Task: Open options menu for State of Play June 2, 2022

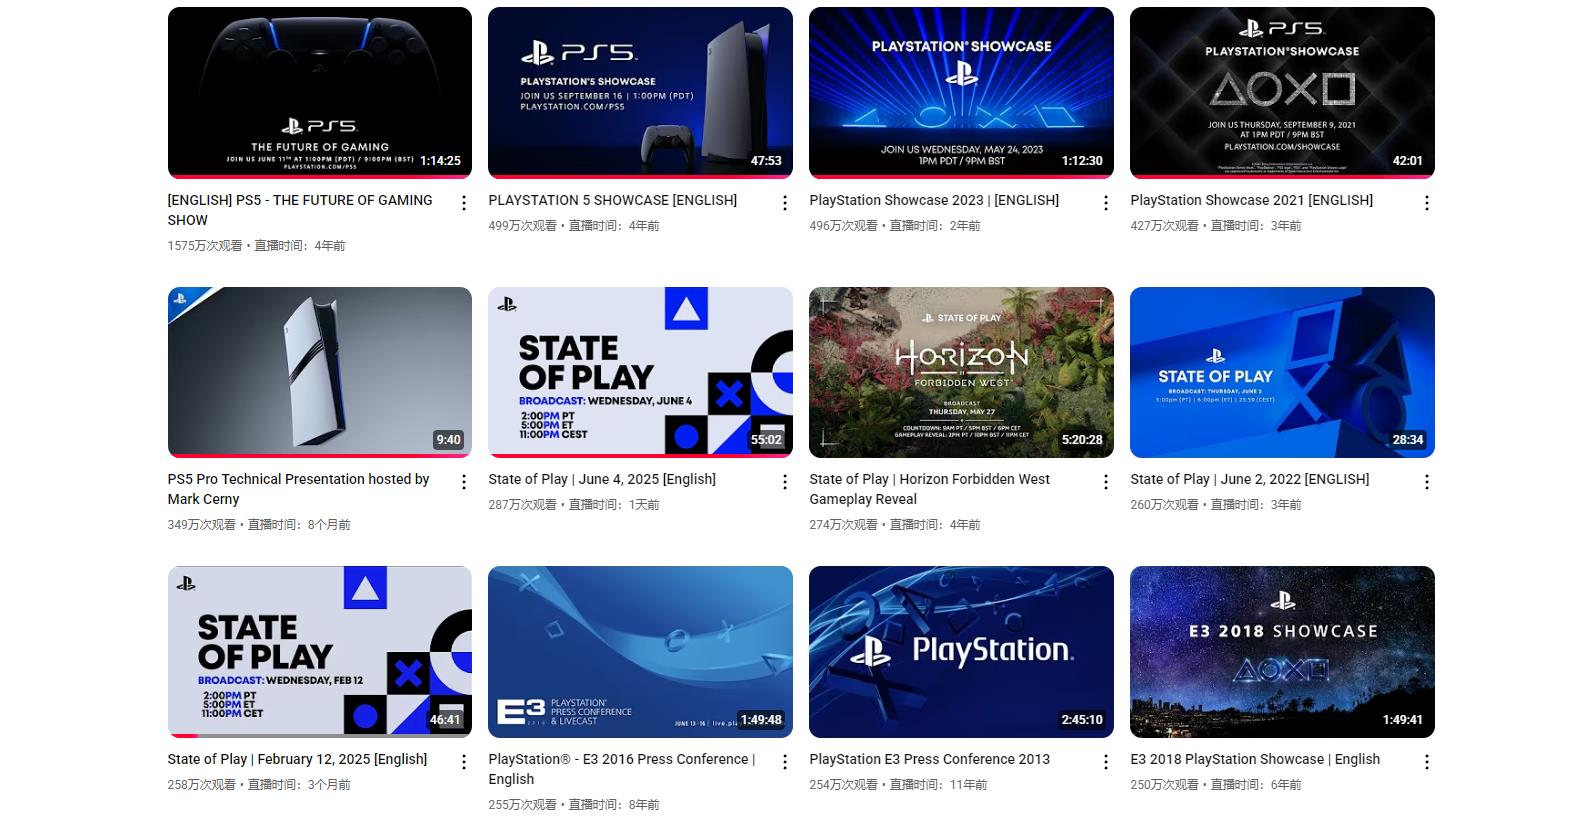Action: (1426, 482)
